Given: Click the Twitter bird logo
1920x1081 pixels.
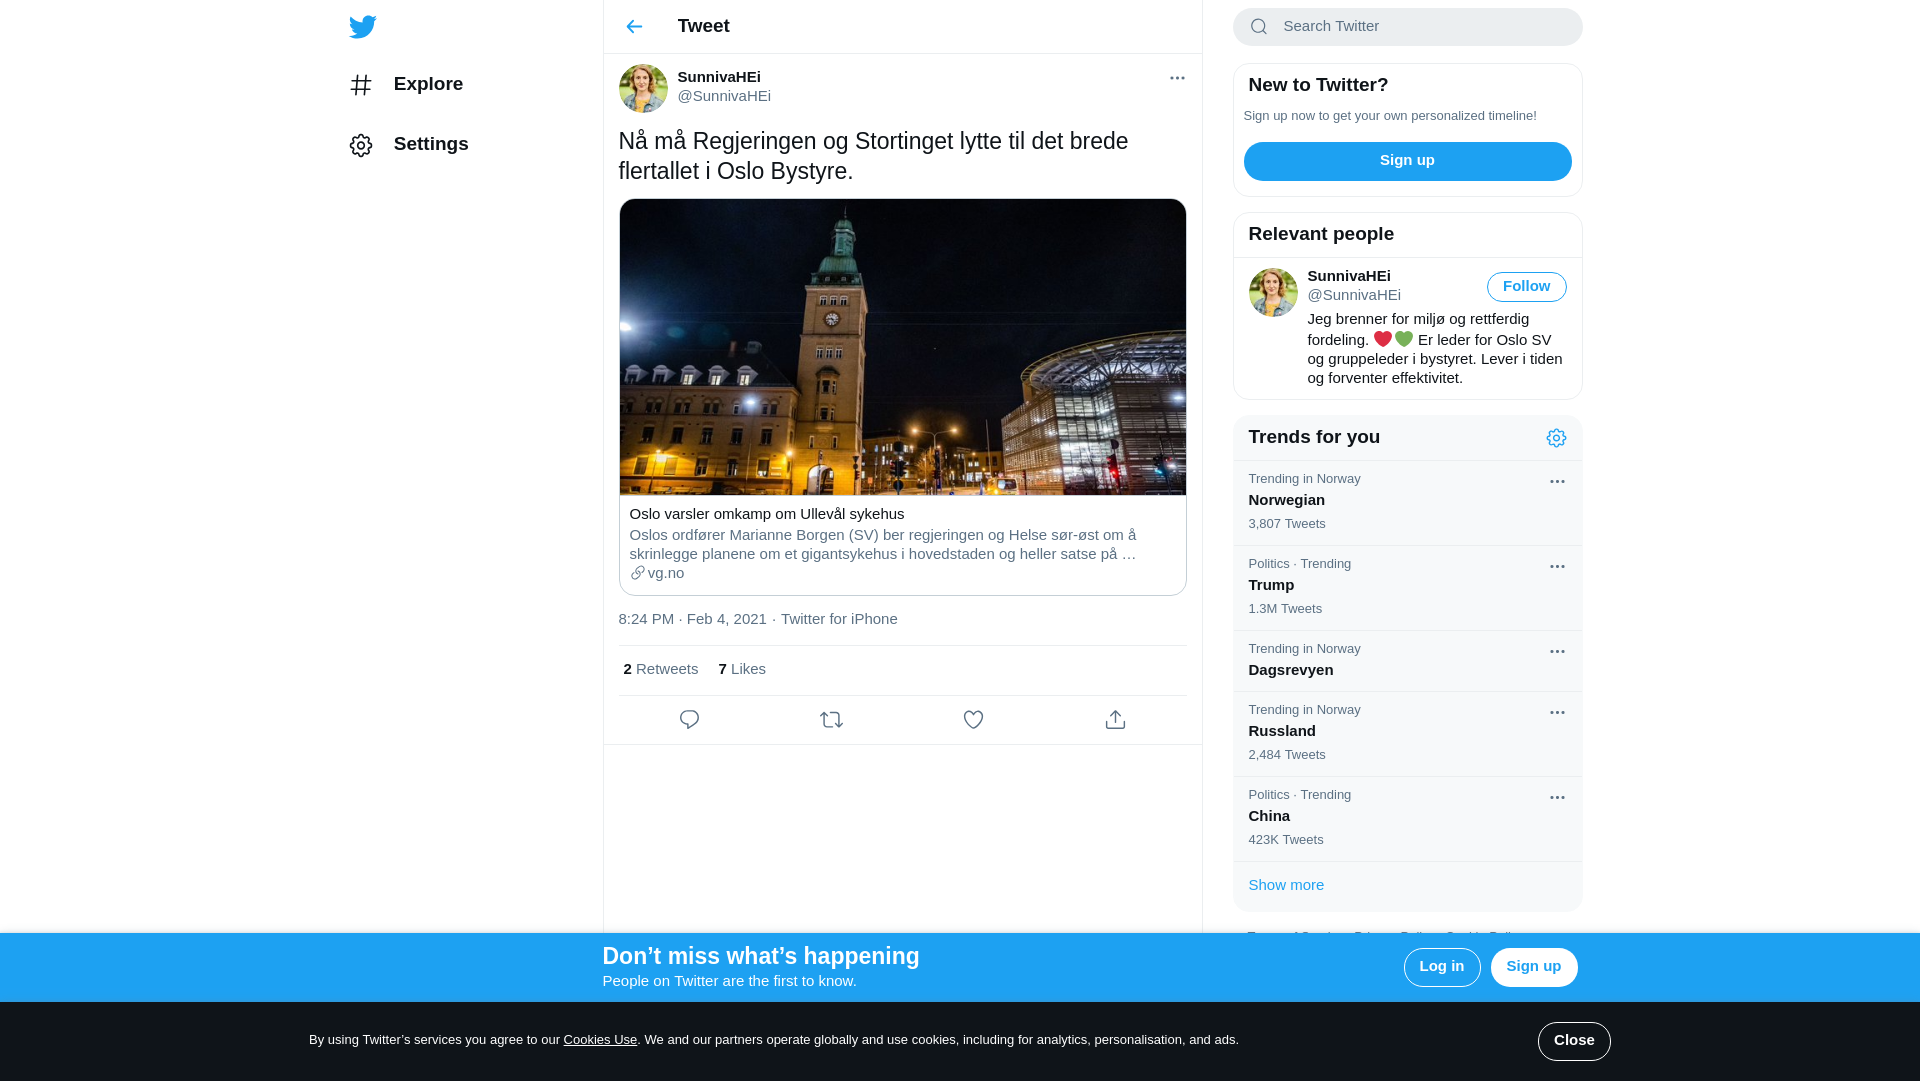Looking at the screenshot, I should pyautogui.click(x=363, y=27).
